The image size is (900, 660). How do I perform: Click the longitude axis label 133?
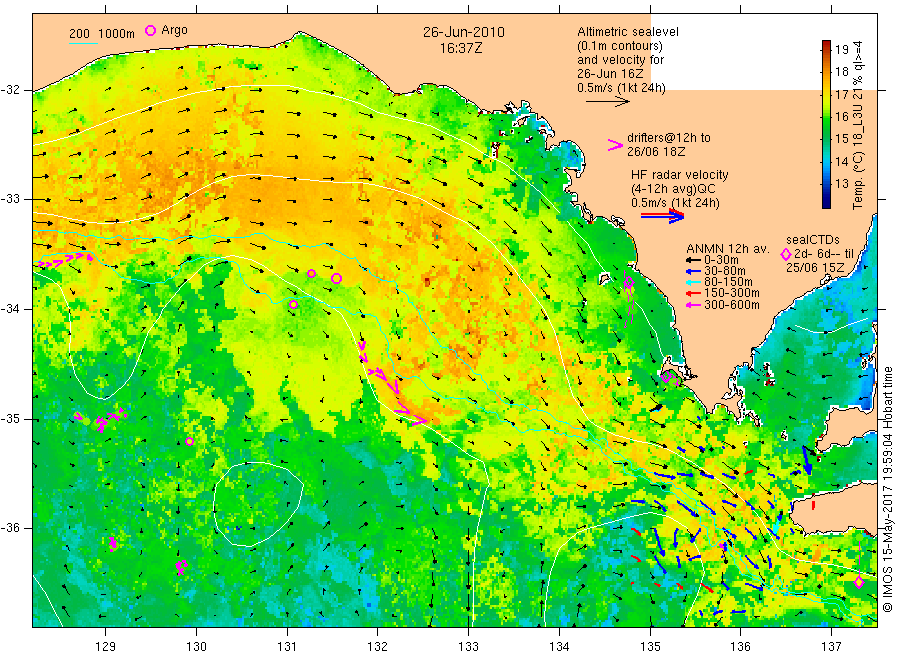(x=468, y=647)
